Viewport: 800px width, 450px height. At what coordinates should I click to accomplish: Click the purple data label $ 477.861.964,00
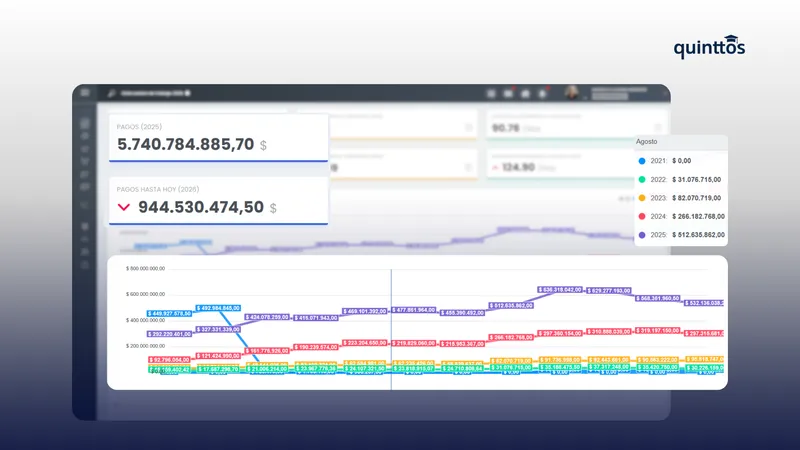[x=414, y=310]
